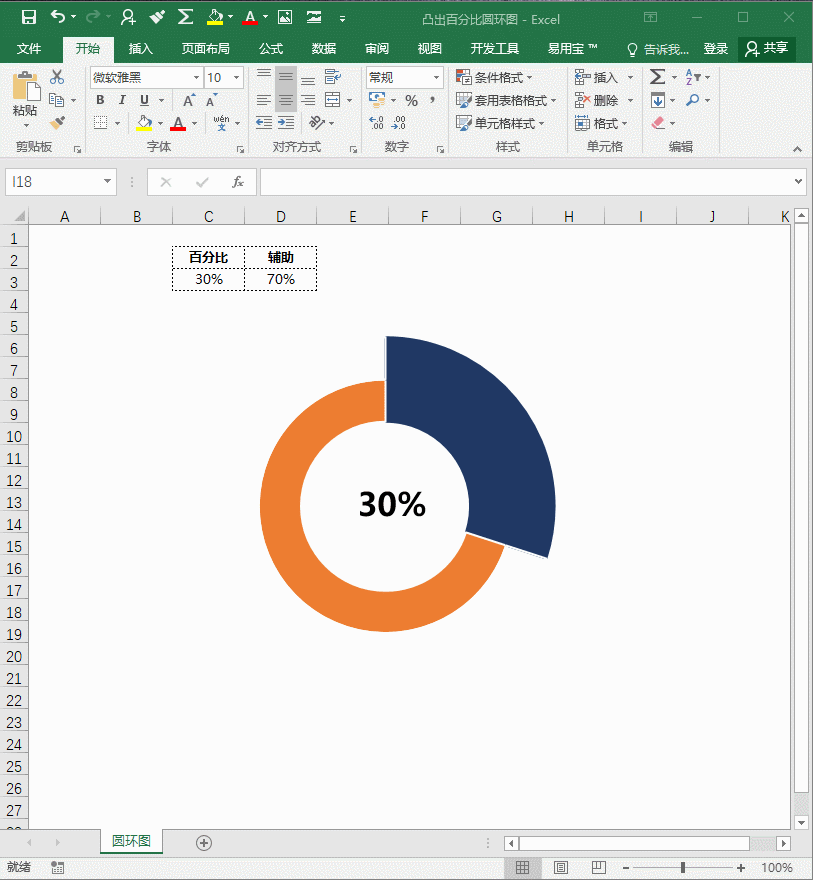Click the format painter brush in quick access toolbar

[x=157, y=17]
